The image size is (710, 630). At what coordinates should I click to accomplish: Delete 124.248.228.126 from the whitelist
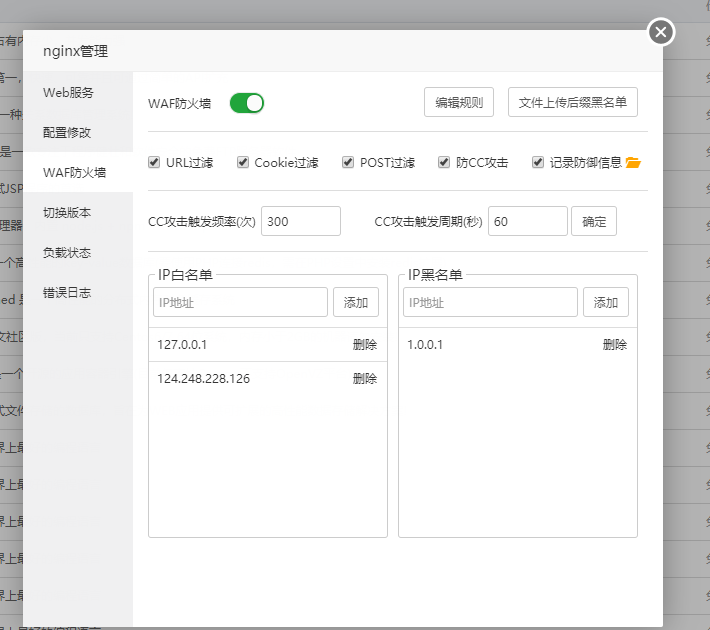coord(365,378)
